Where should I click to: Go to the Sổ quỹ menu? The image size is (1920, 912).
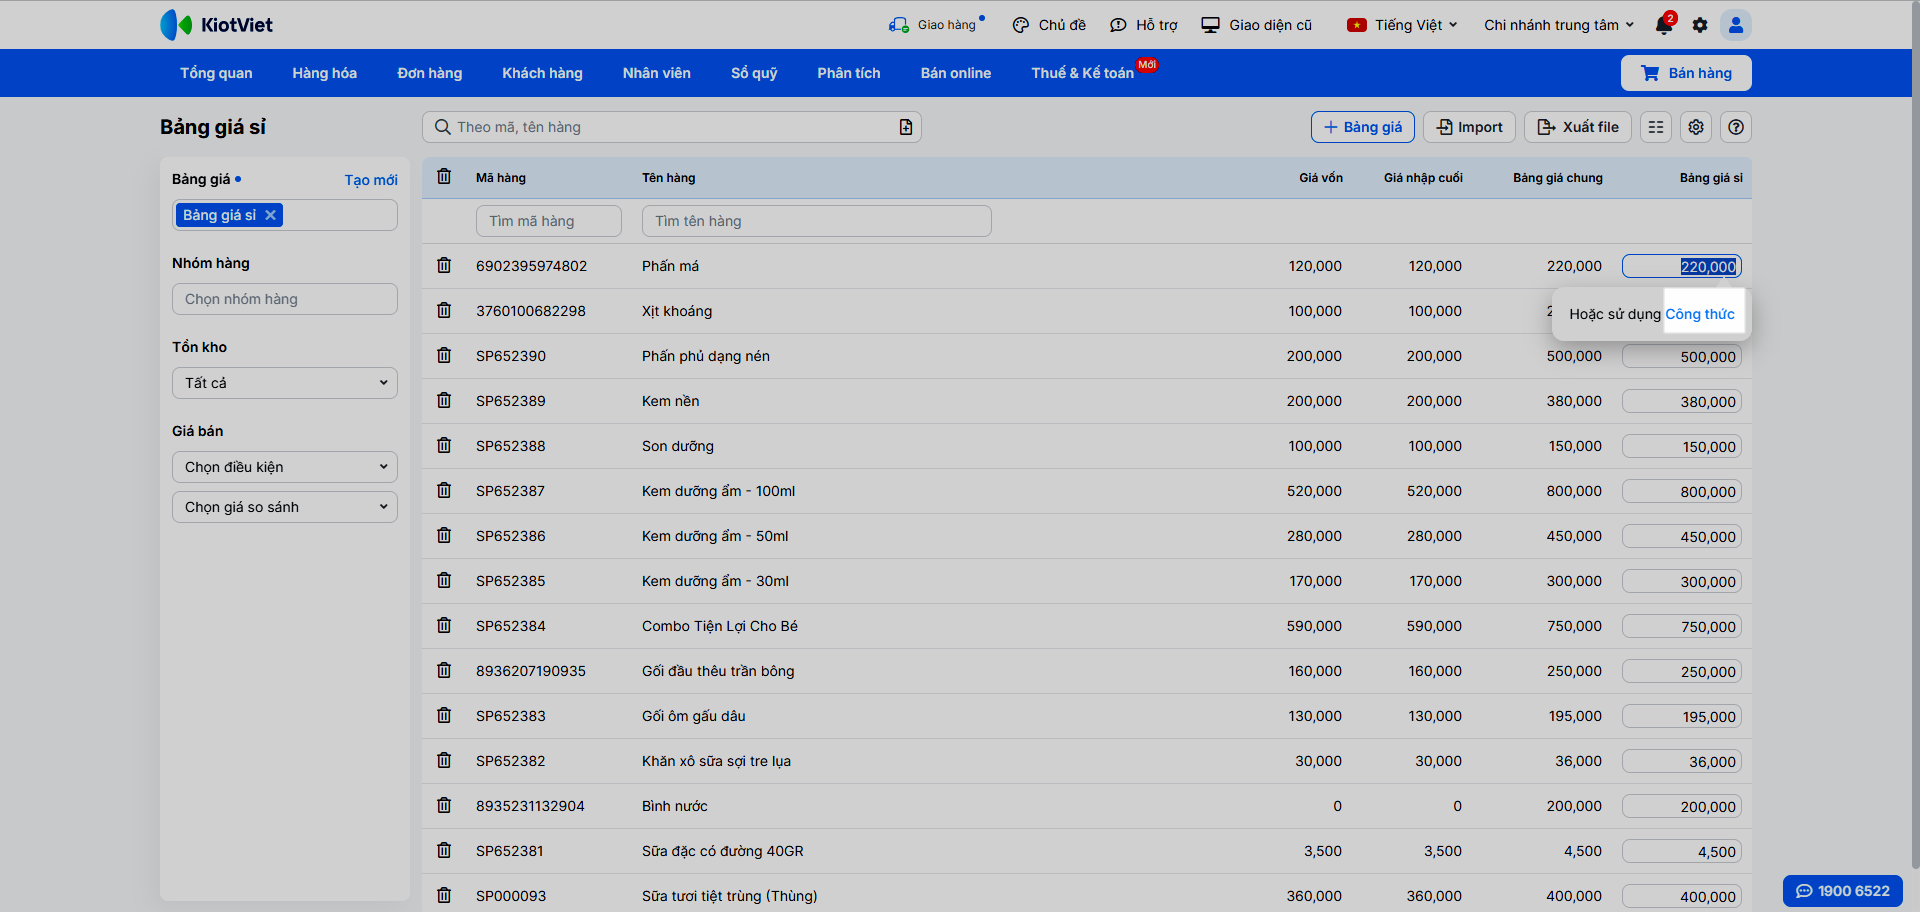753,73
